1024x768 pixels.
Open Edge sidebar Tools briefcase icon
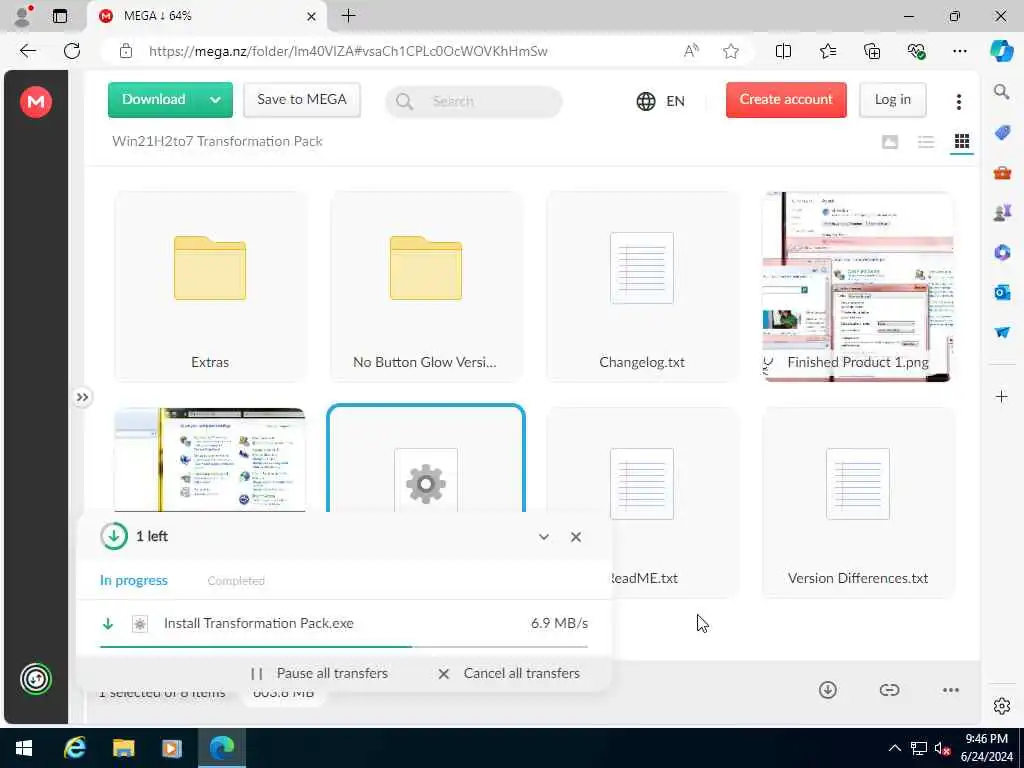1002,173
